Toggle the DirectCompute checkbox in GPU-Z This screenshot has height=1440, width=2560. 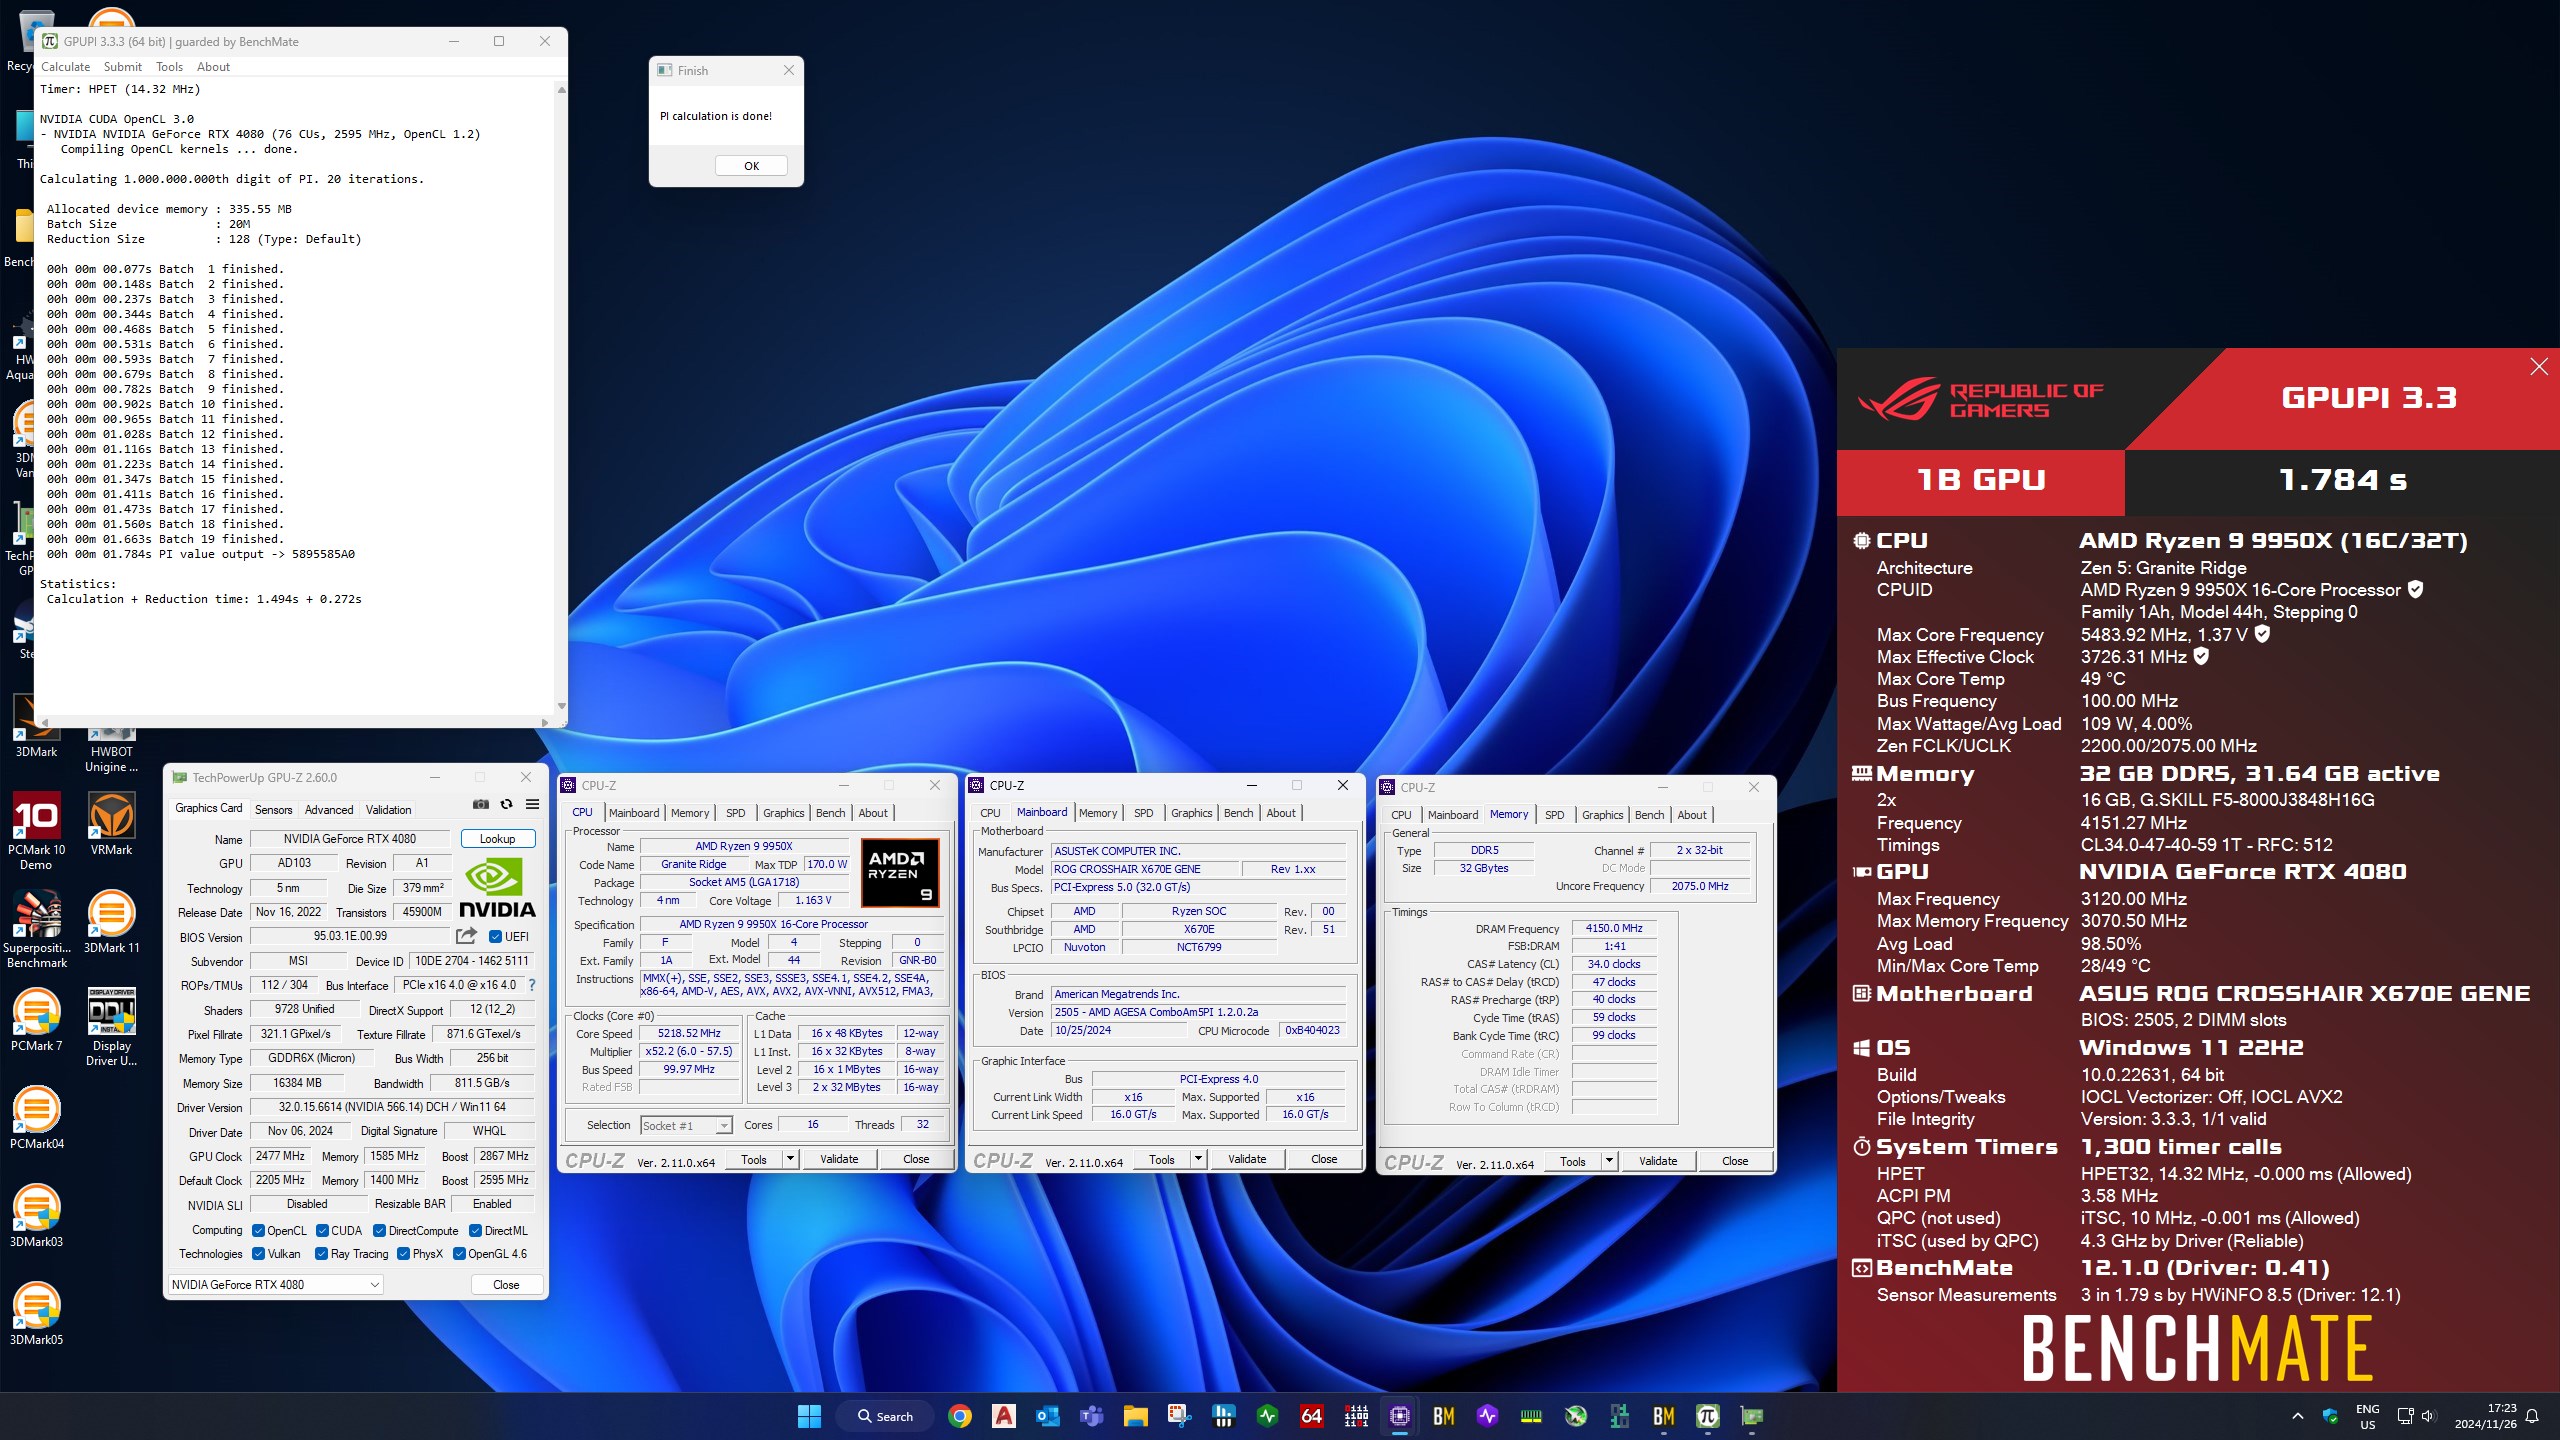click(x=380, y=1231)
